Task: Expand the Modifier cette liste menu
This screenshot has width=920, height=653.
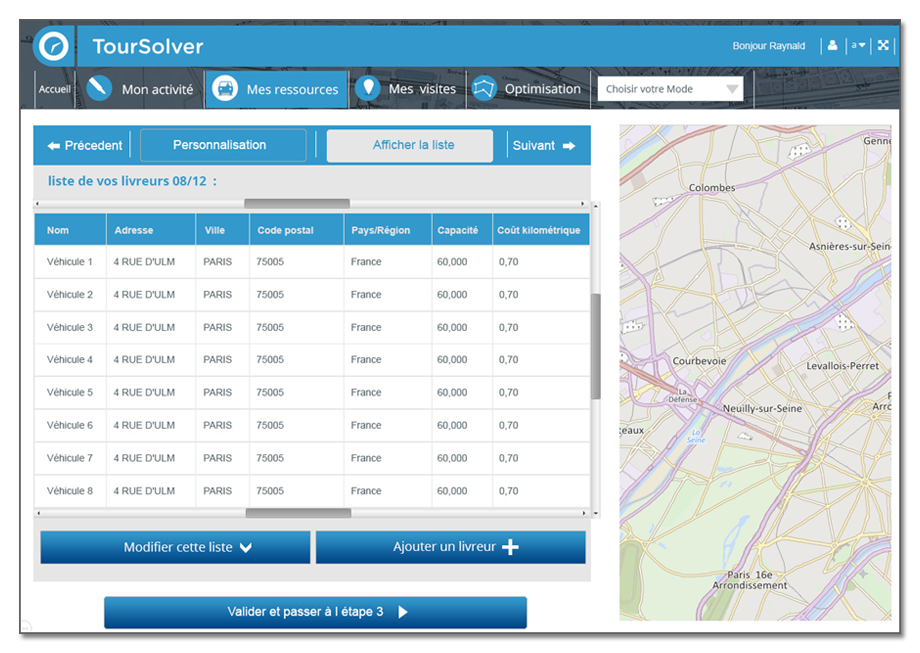Action: (176, 547)
